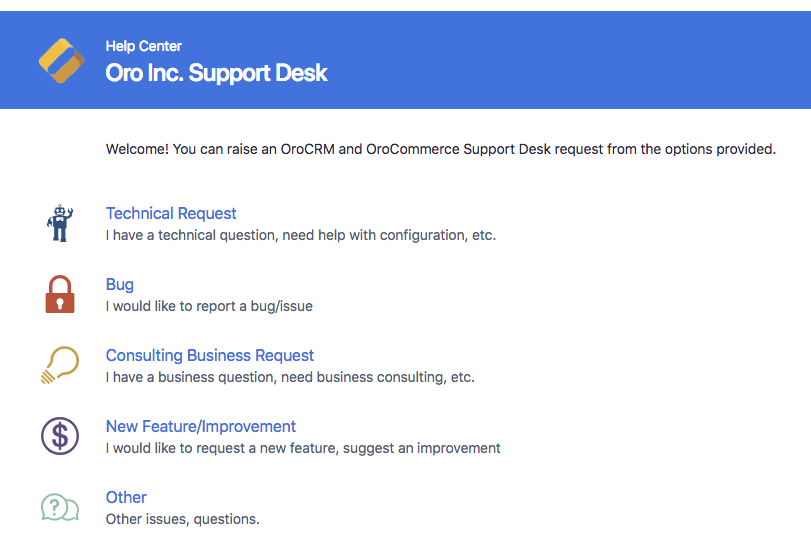Click the question speech bubbles Other icon
The height and width of the screenshot is (548, 811).
point(60,507)
